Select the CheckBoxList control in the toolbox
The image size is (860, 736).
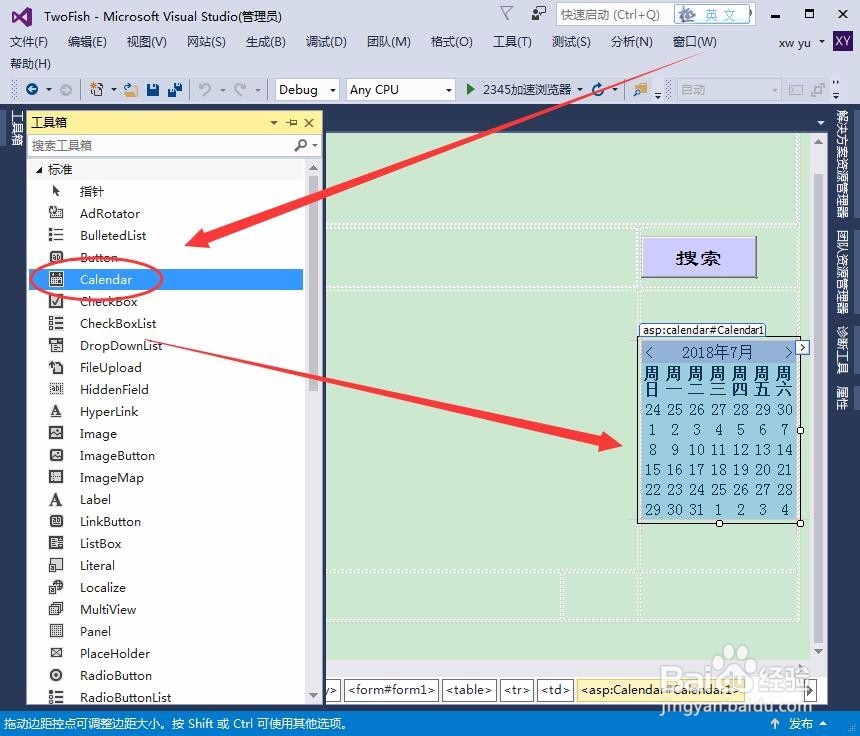click(165, 324)
